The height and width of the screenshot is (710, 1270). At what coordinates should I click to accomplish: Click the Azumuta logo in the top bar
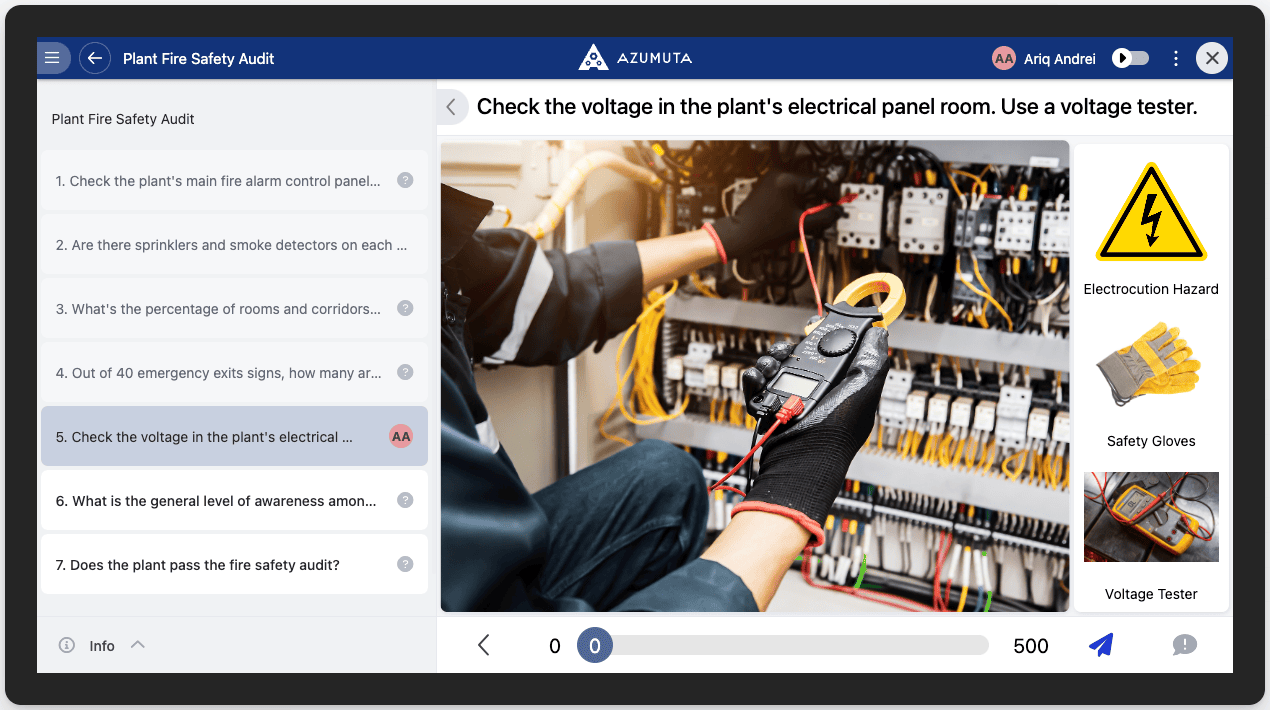593,57
